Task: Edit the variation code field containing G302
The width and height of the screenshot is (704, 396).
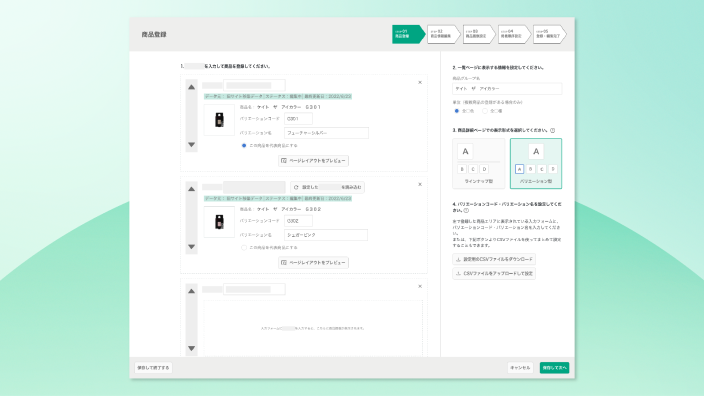Action: click(x=299, y=221)
